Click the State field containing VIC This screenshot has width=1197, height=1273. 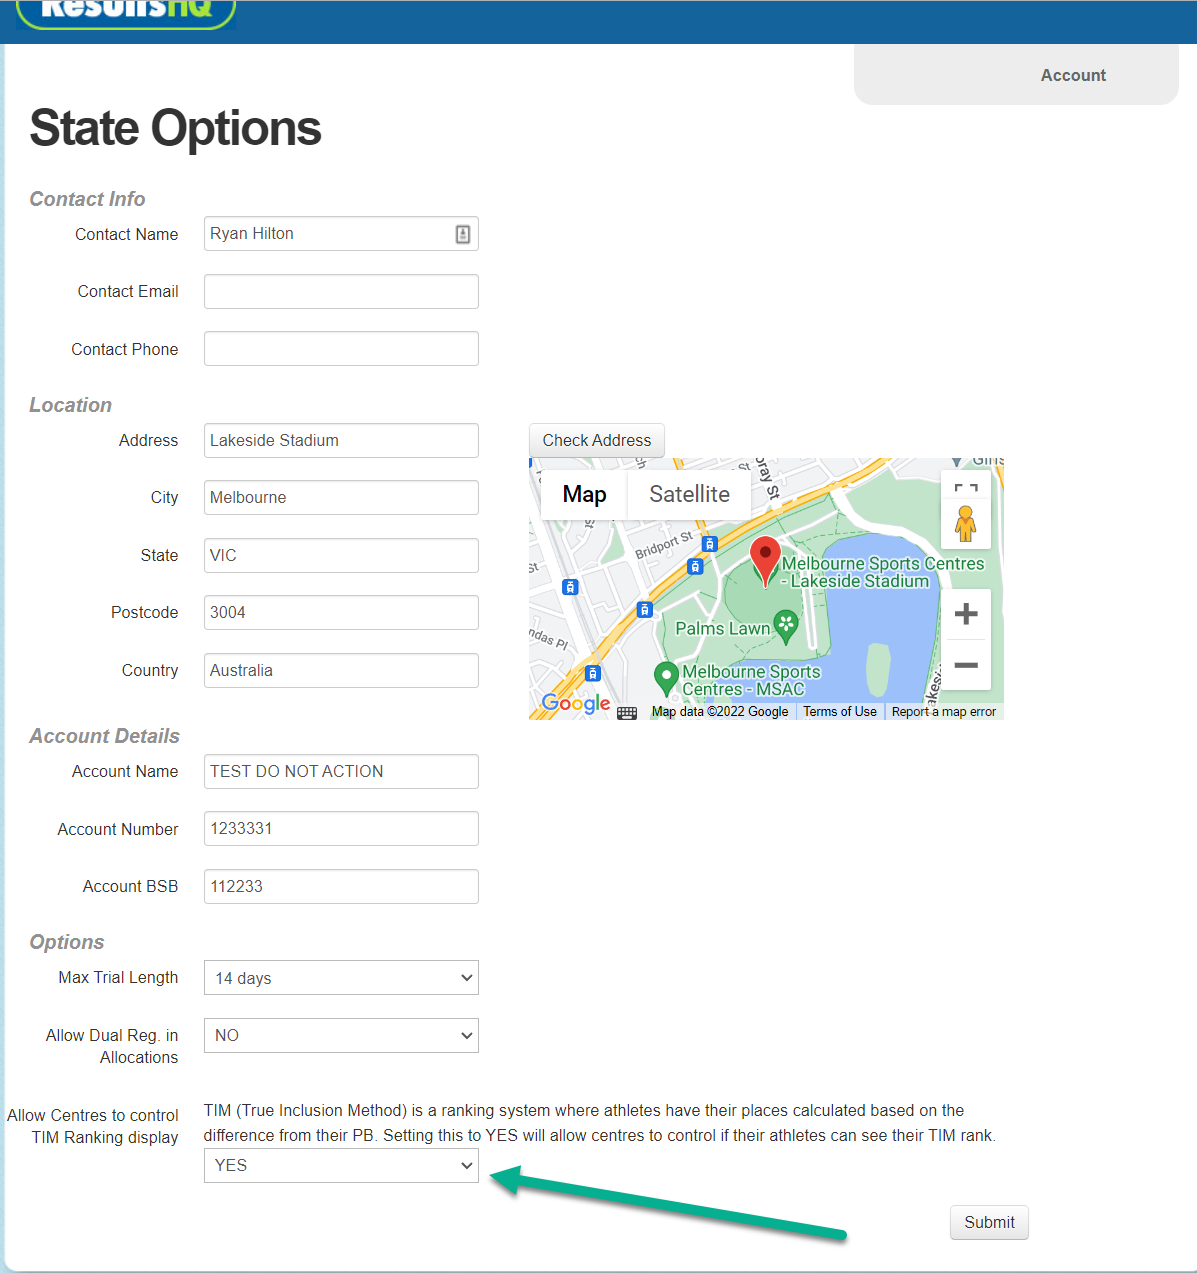(x=341, y=556)
